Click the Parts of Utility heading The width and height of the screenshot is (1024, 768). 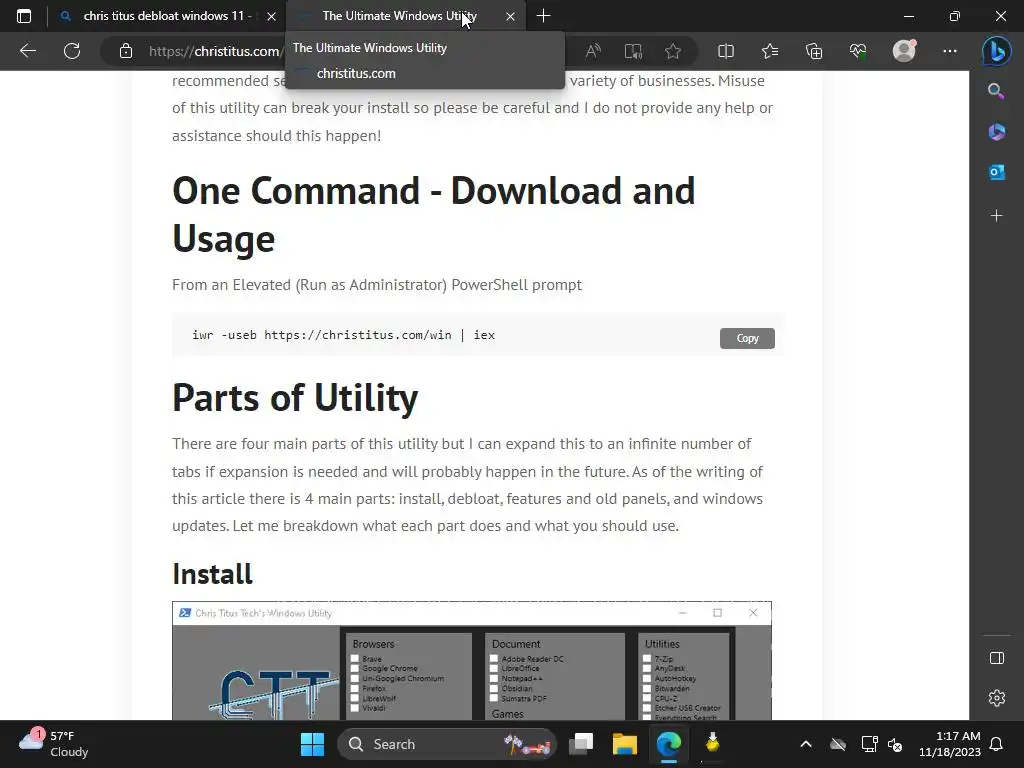point(295,397)
